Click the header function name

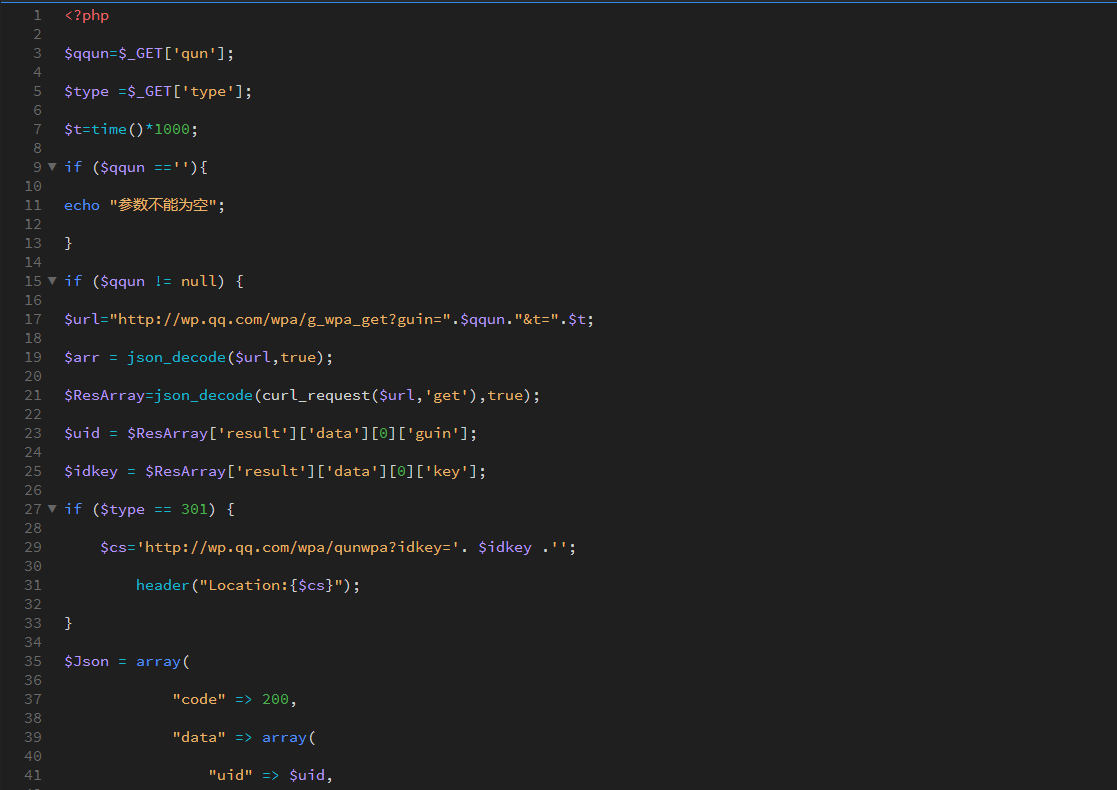162,585
